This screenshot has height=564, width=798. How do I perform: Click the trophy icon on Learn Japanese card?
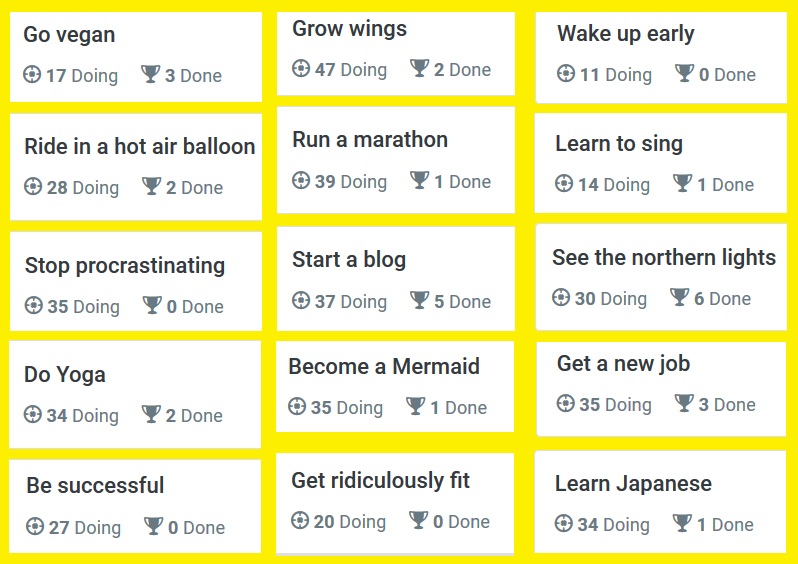[x=682, y=523]
